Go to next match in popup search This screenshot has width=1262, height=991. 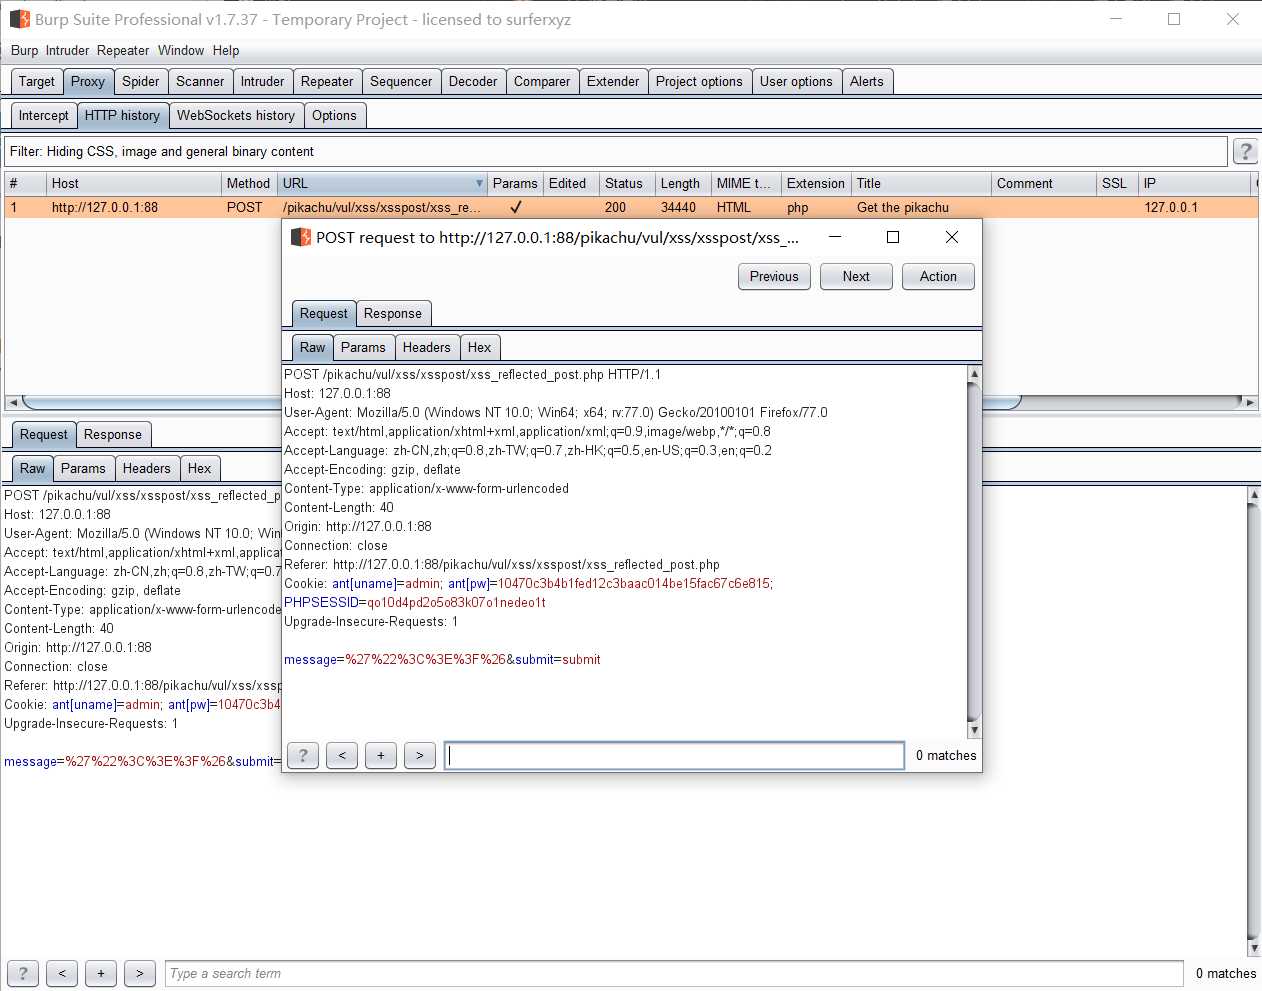(420, 755)
